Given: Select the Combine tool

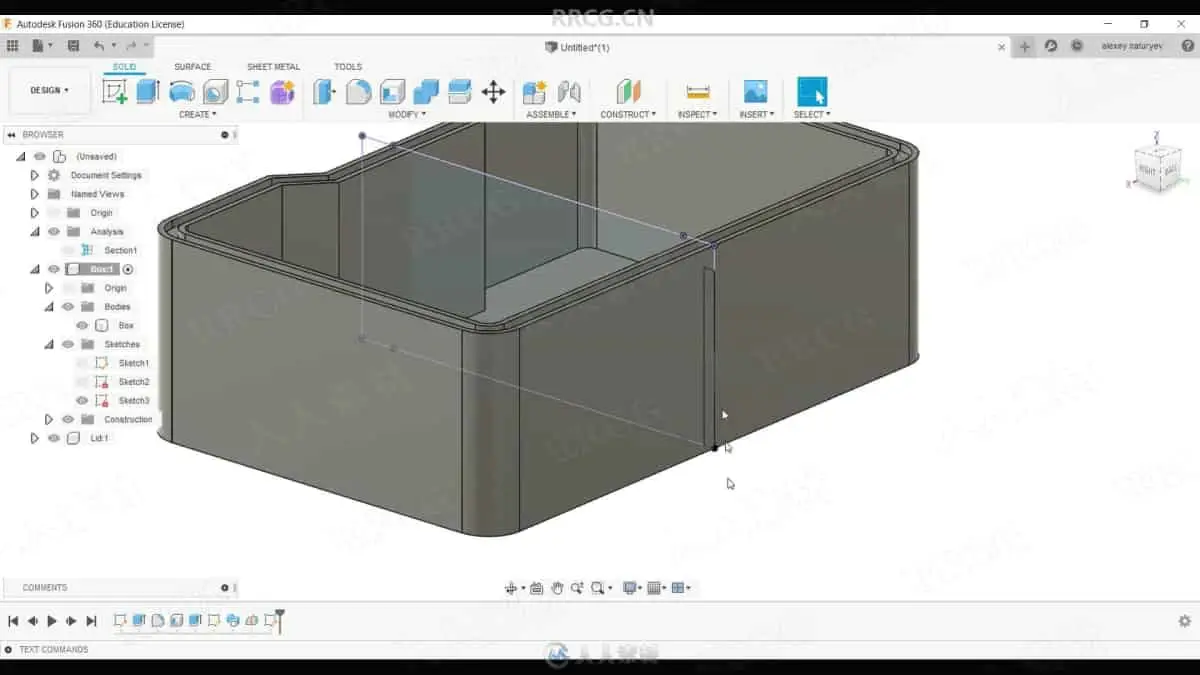Looking at the screenshot, I should click(x=426, y=92).
